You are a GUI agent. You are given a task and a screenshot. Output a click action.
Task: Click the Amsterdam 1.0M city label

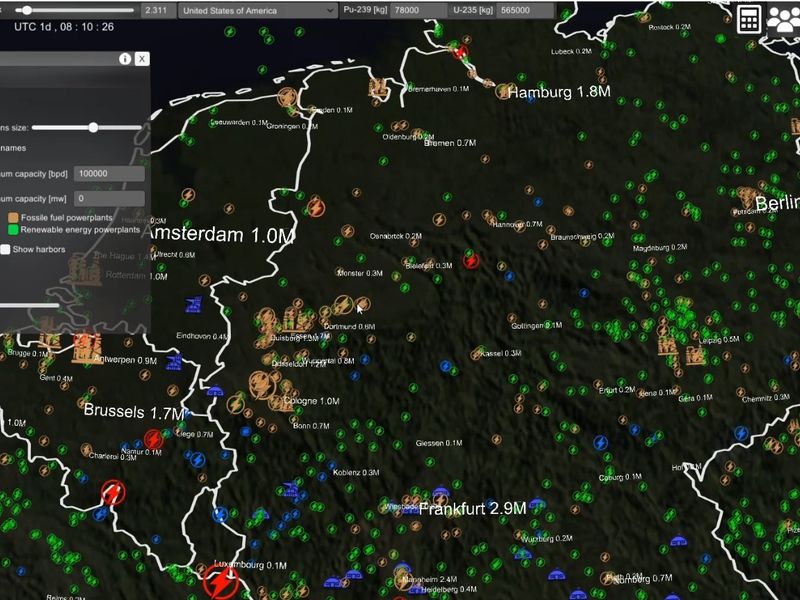point(221,235)
